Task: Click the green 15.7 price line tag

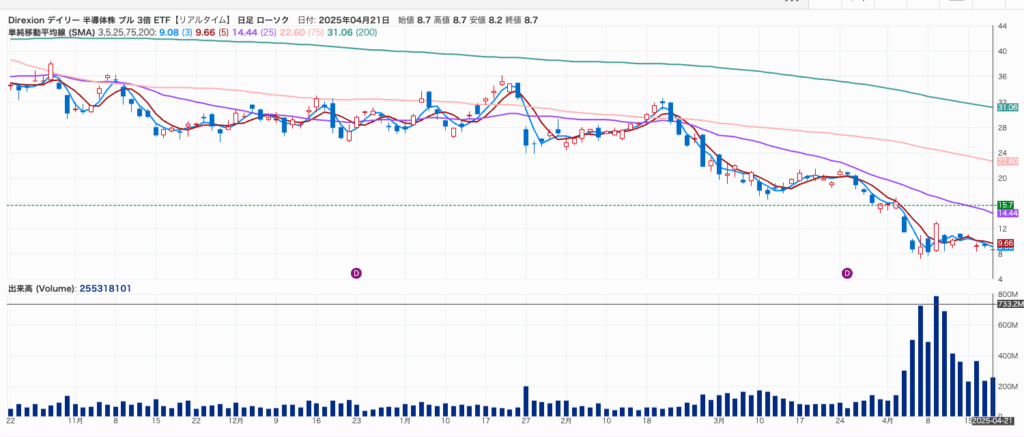Action: tap(1006, 205)
